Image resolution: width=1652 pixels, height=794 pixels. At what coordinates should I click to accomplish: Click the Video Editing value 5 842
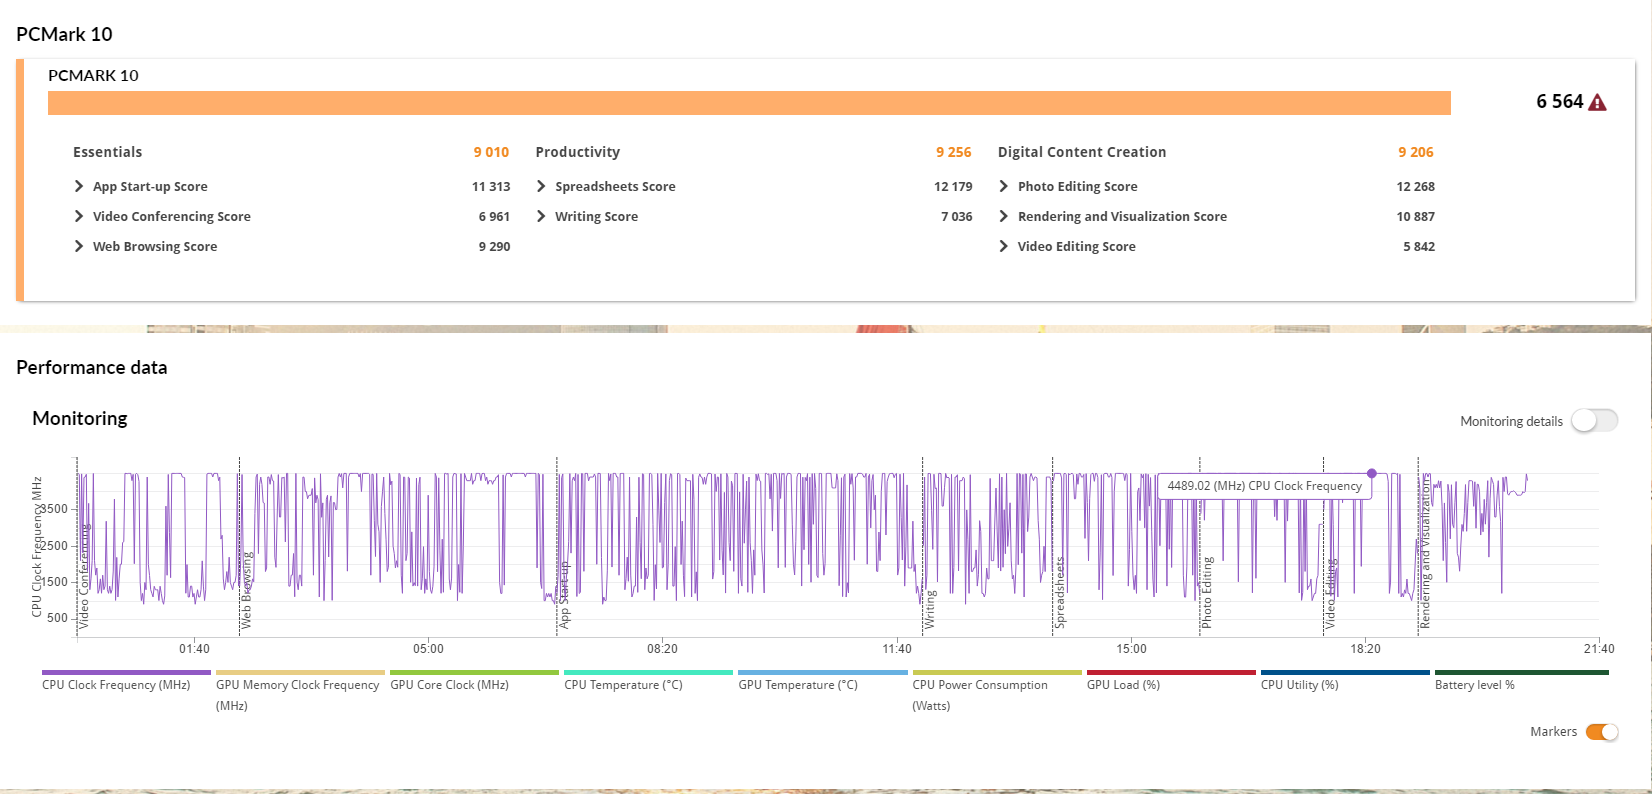click(1419, 246)
